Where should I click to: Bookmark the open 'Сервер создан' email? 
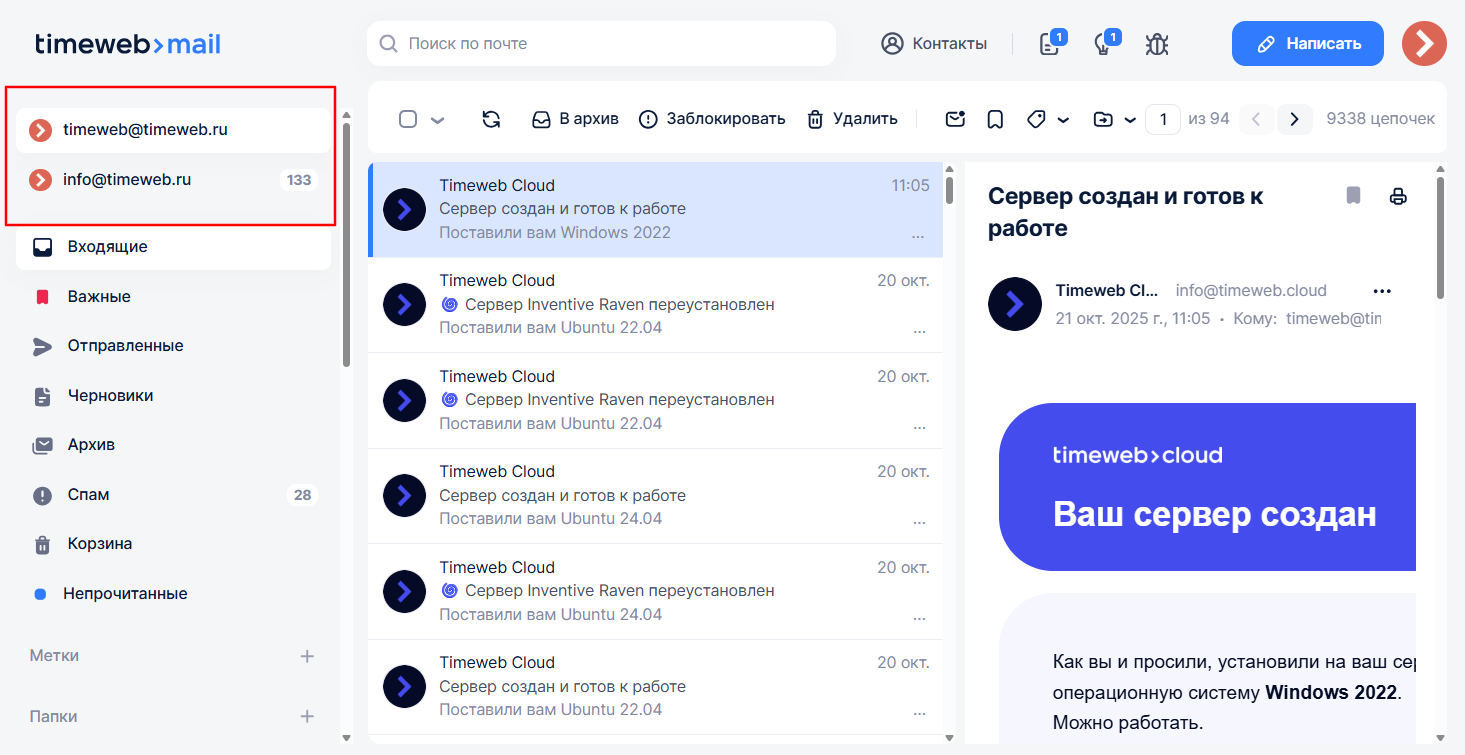[x=1353, y=196]
